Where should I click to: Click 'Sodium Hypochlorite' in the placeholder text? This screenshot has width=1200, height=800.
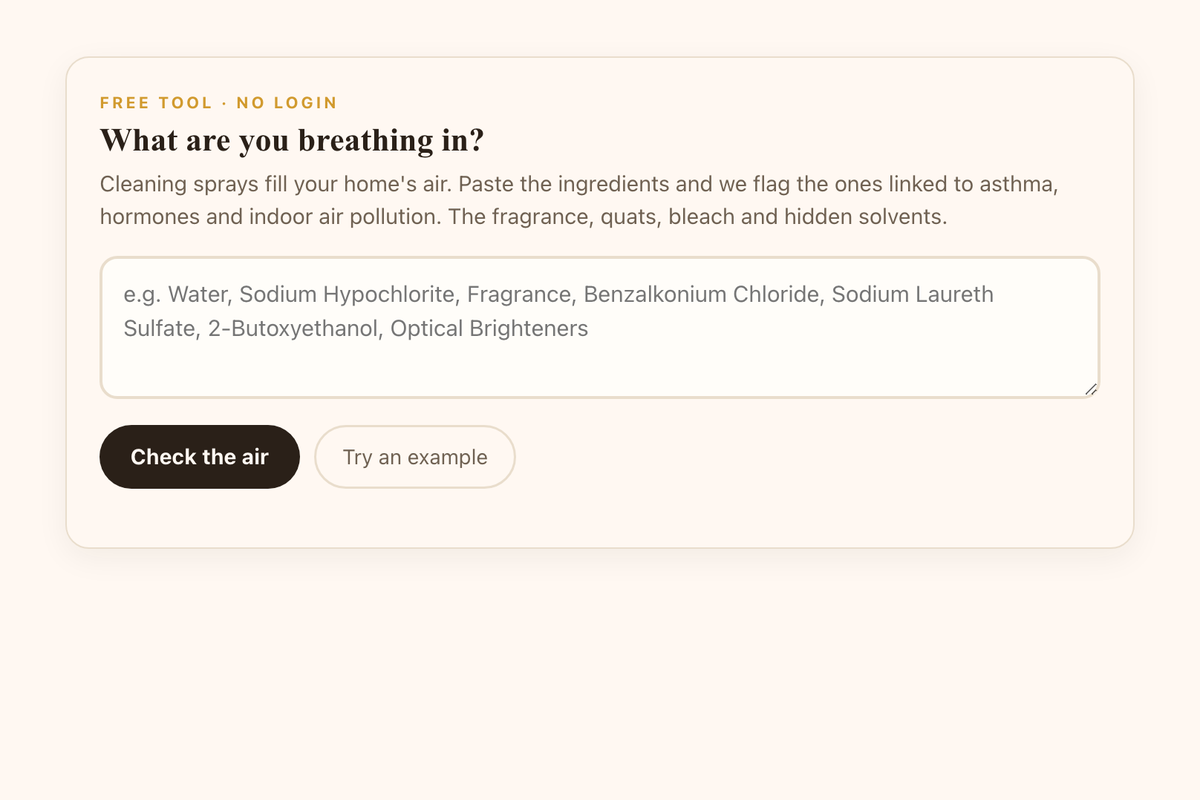[x=348, y=294]
